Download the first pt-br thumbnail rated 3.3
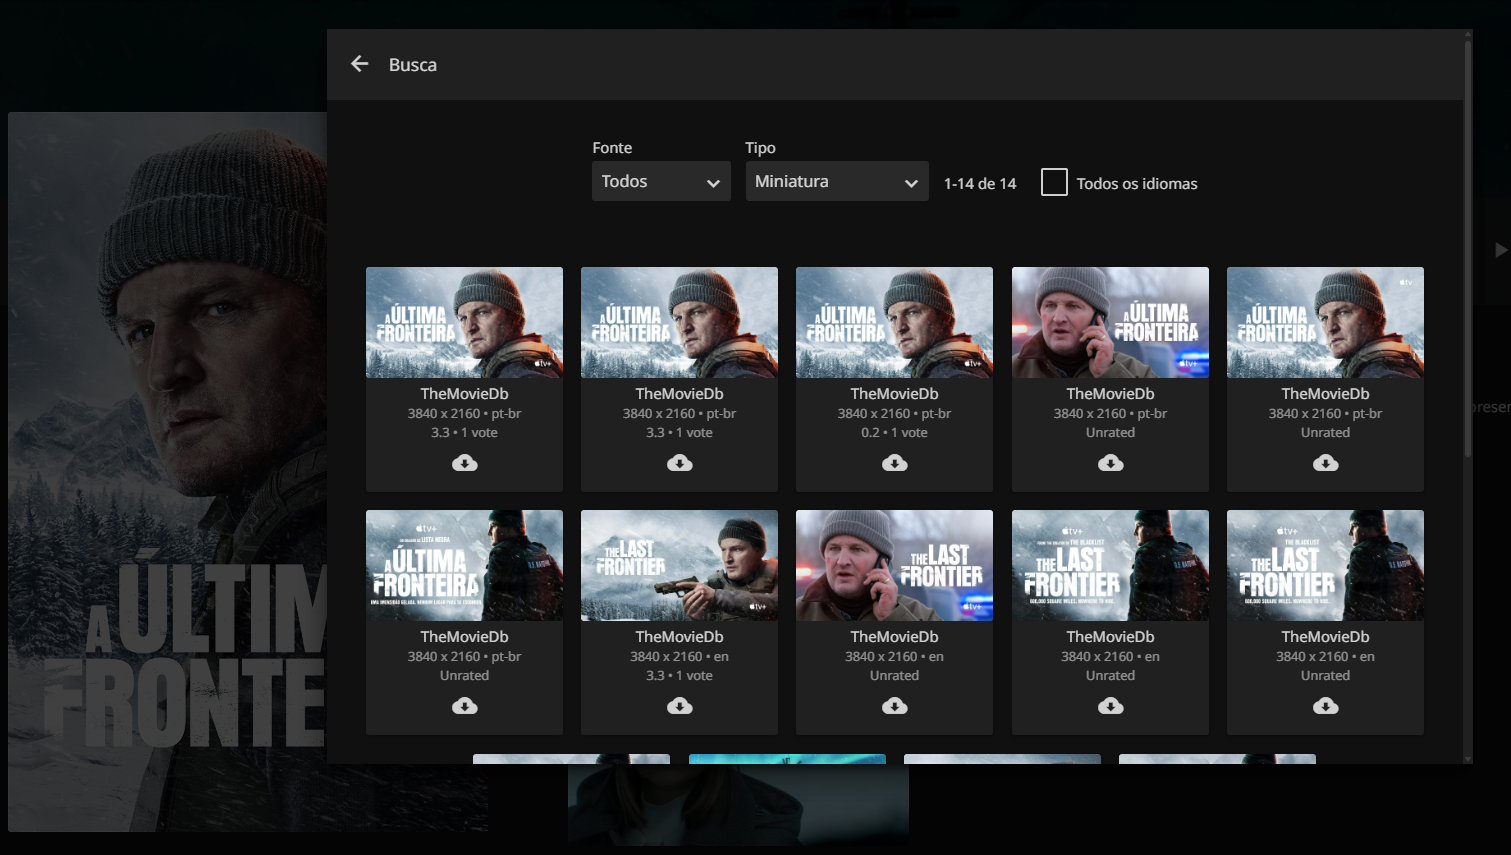Screen dimensions: 1511x855 [x=464, y=463]
